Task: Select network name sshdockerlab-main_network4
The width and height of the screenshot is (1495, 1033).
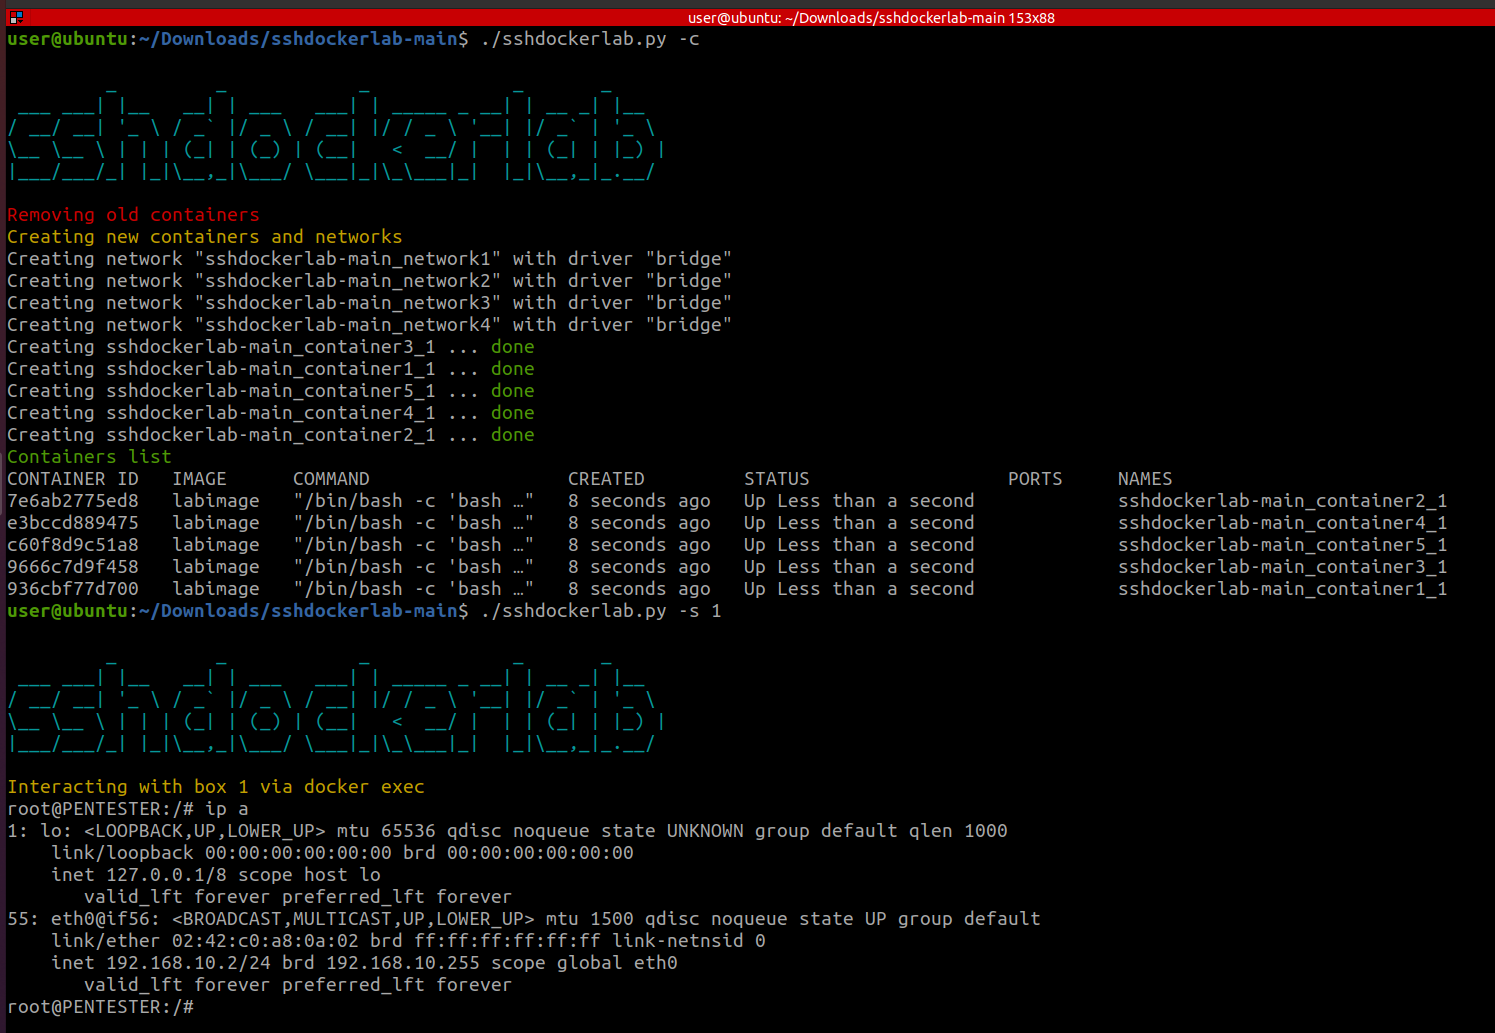Action: (350, 324)
